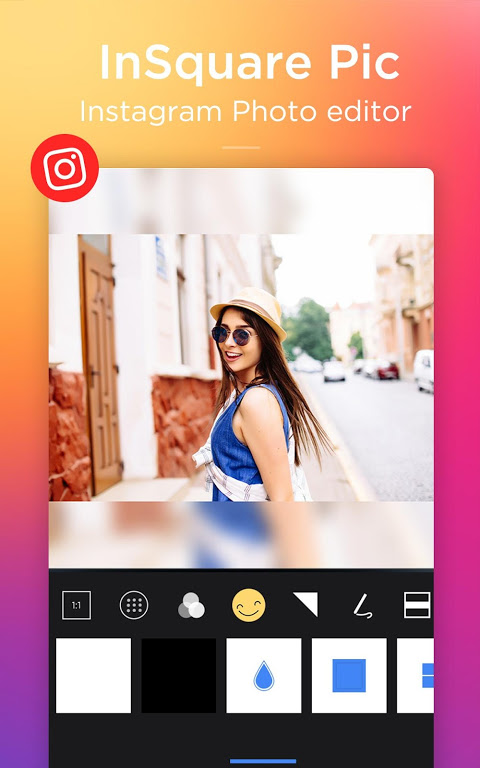Click the red Instagram logo badge
Viewport: 480px width, 768px height.
click(x=65, y=168)
